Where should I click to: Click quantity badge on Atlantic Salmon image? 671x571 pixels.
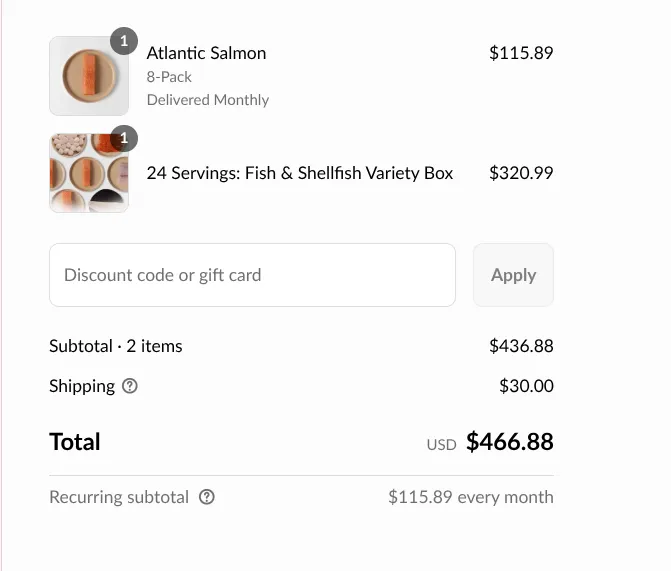coord(123,41)
